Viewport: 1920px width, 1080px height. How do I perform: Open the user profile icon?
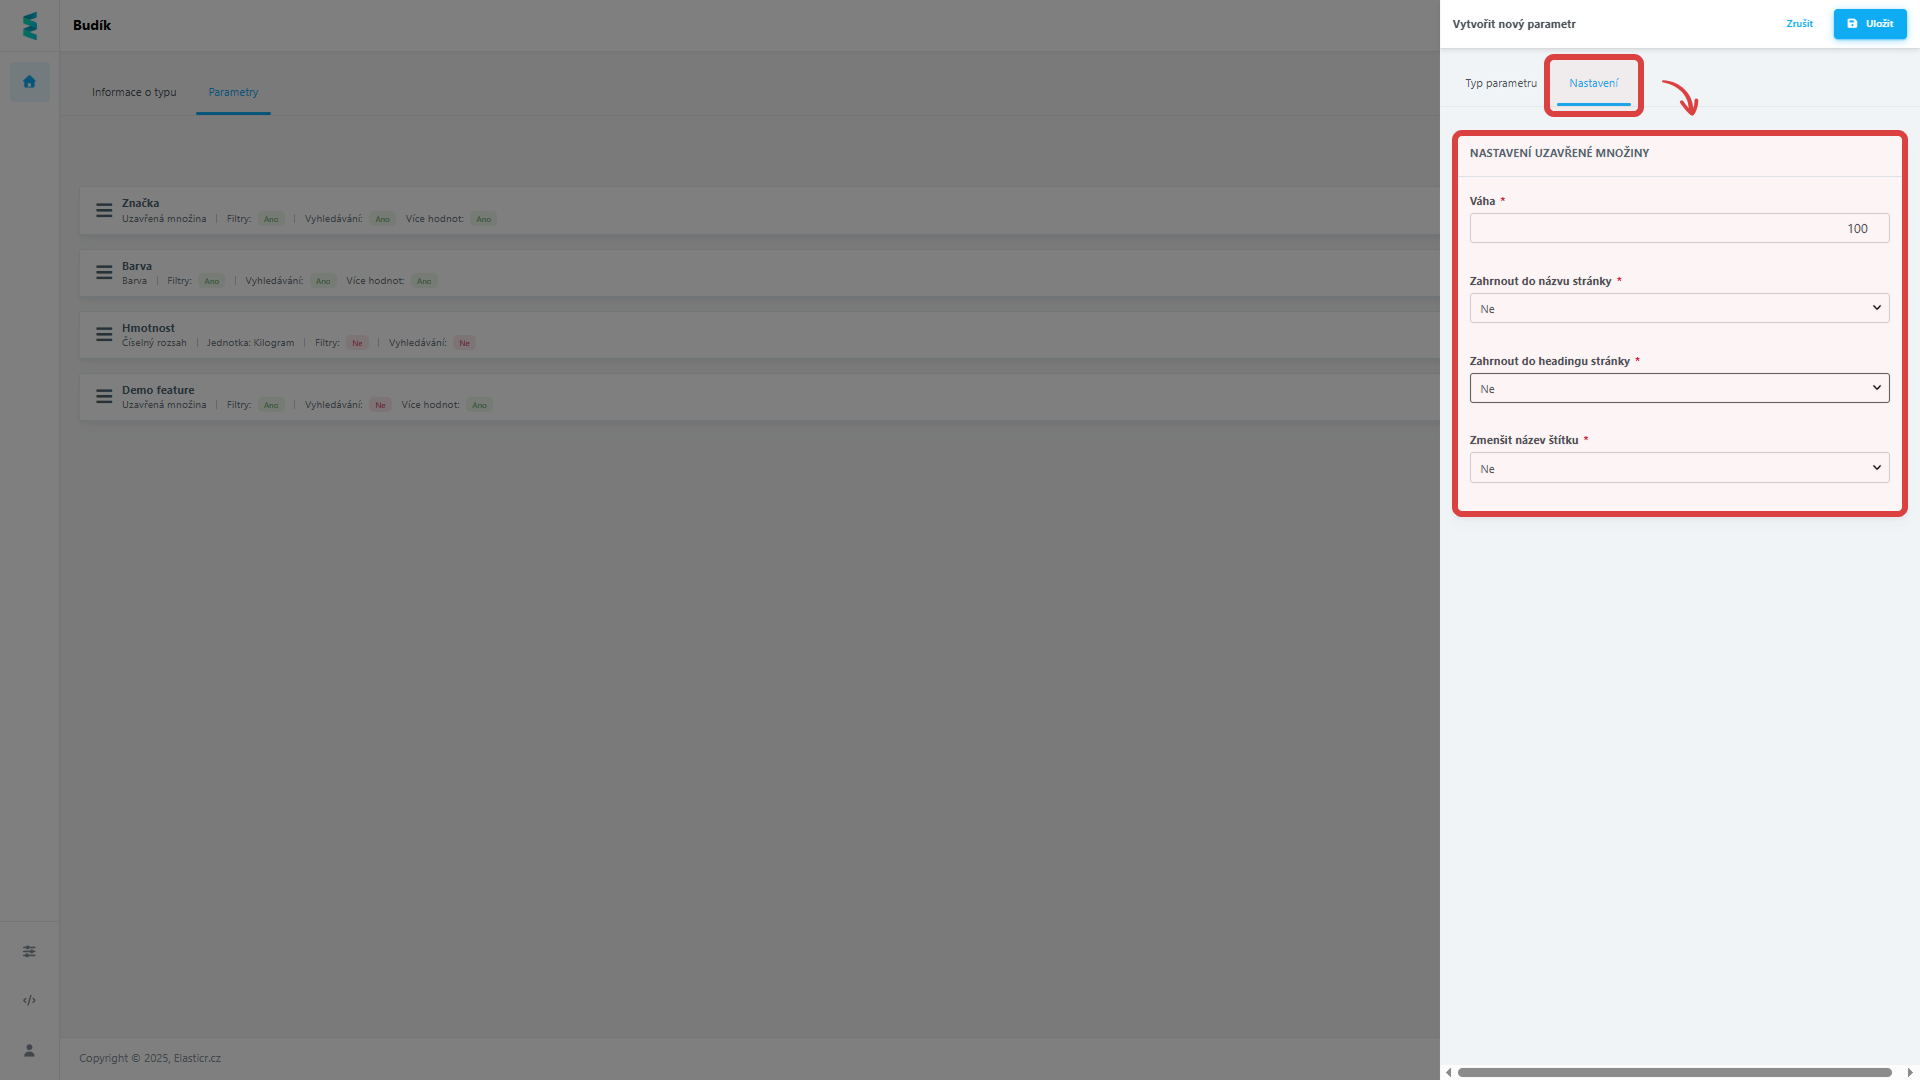click(29, 1050)
